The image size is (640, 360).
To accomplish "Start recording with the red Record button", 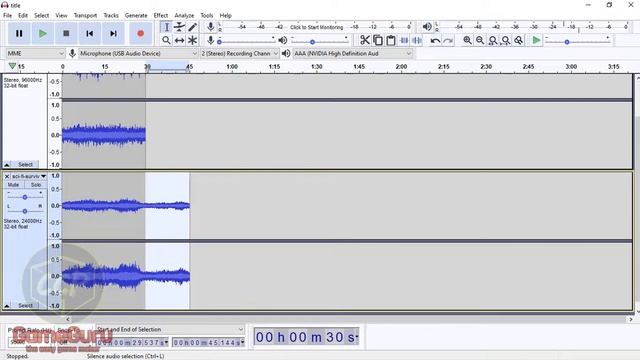I will (x=140, y=33).
